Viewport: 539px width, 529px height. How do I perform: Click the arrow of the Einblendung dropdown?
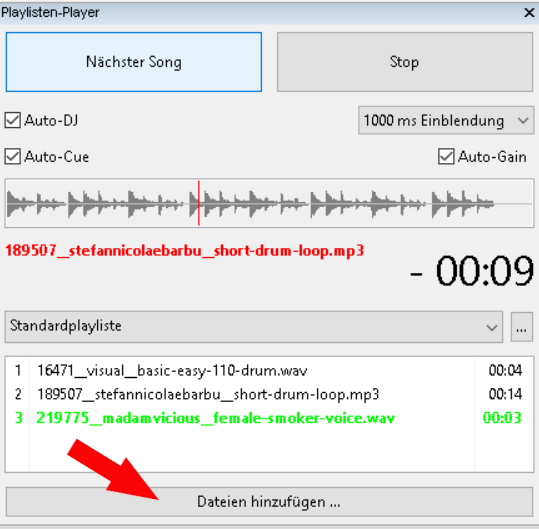coord(523,121)
